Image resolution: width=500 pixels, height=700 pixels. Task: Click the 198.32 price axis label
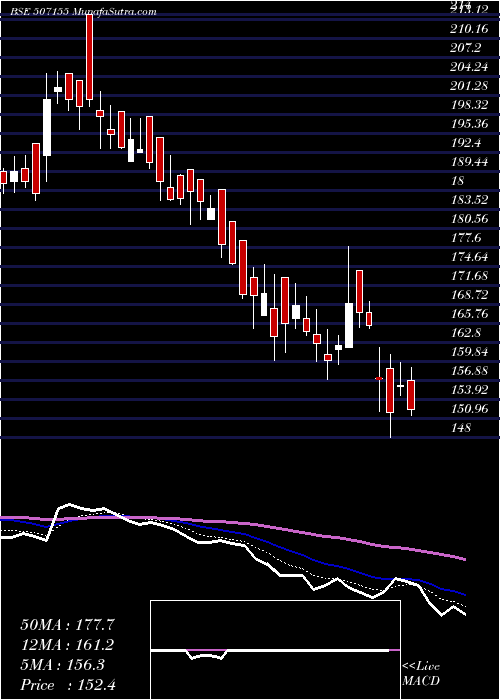[x=470, y=105]
